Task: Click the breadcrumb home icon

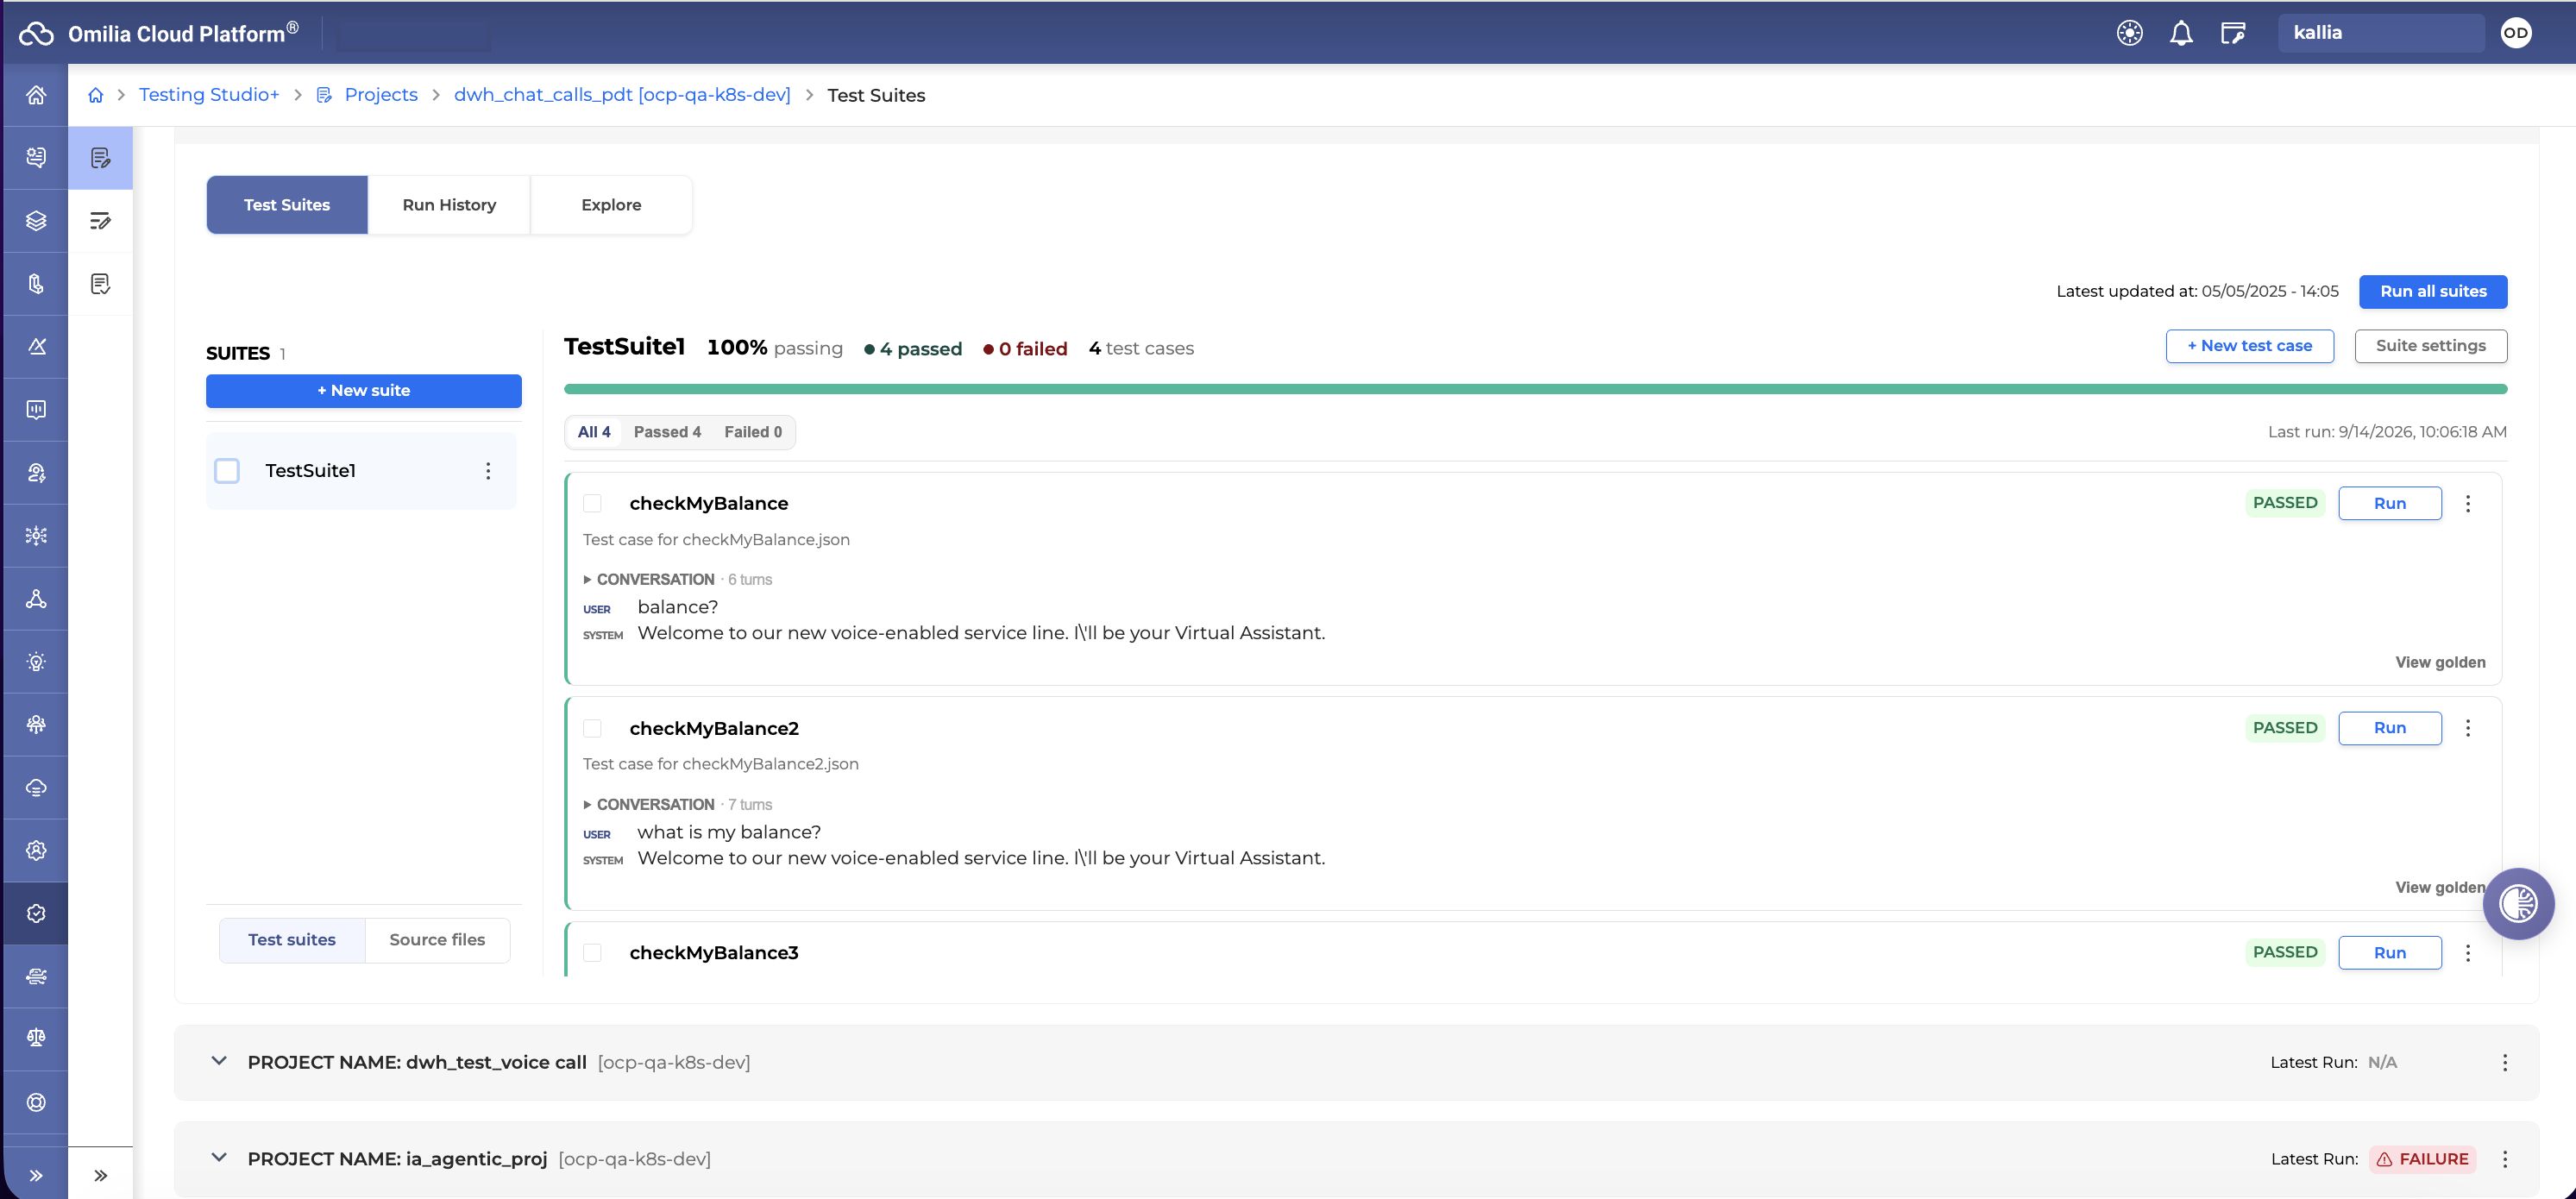Action: pos(96,95)
